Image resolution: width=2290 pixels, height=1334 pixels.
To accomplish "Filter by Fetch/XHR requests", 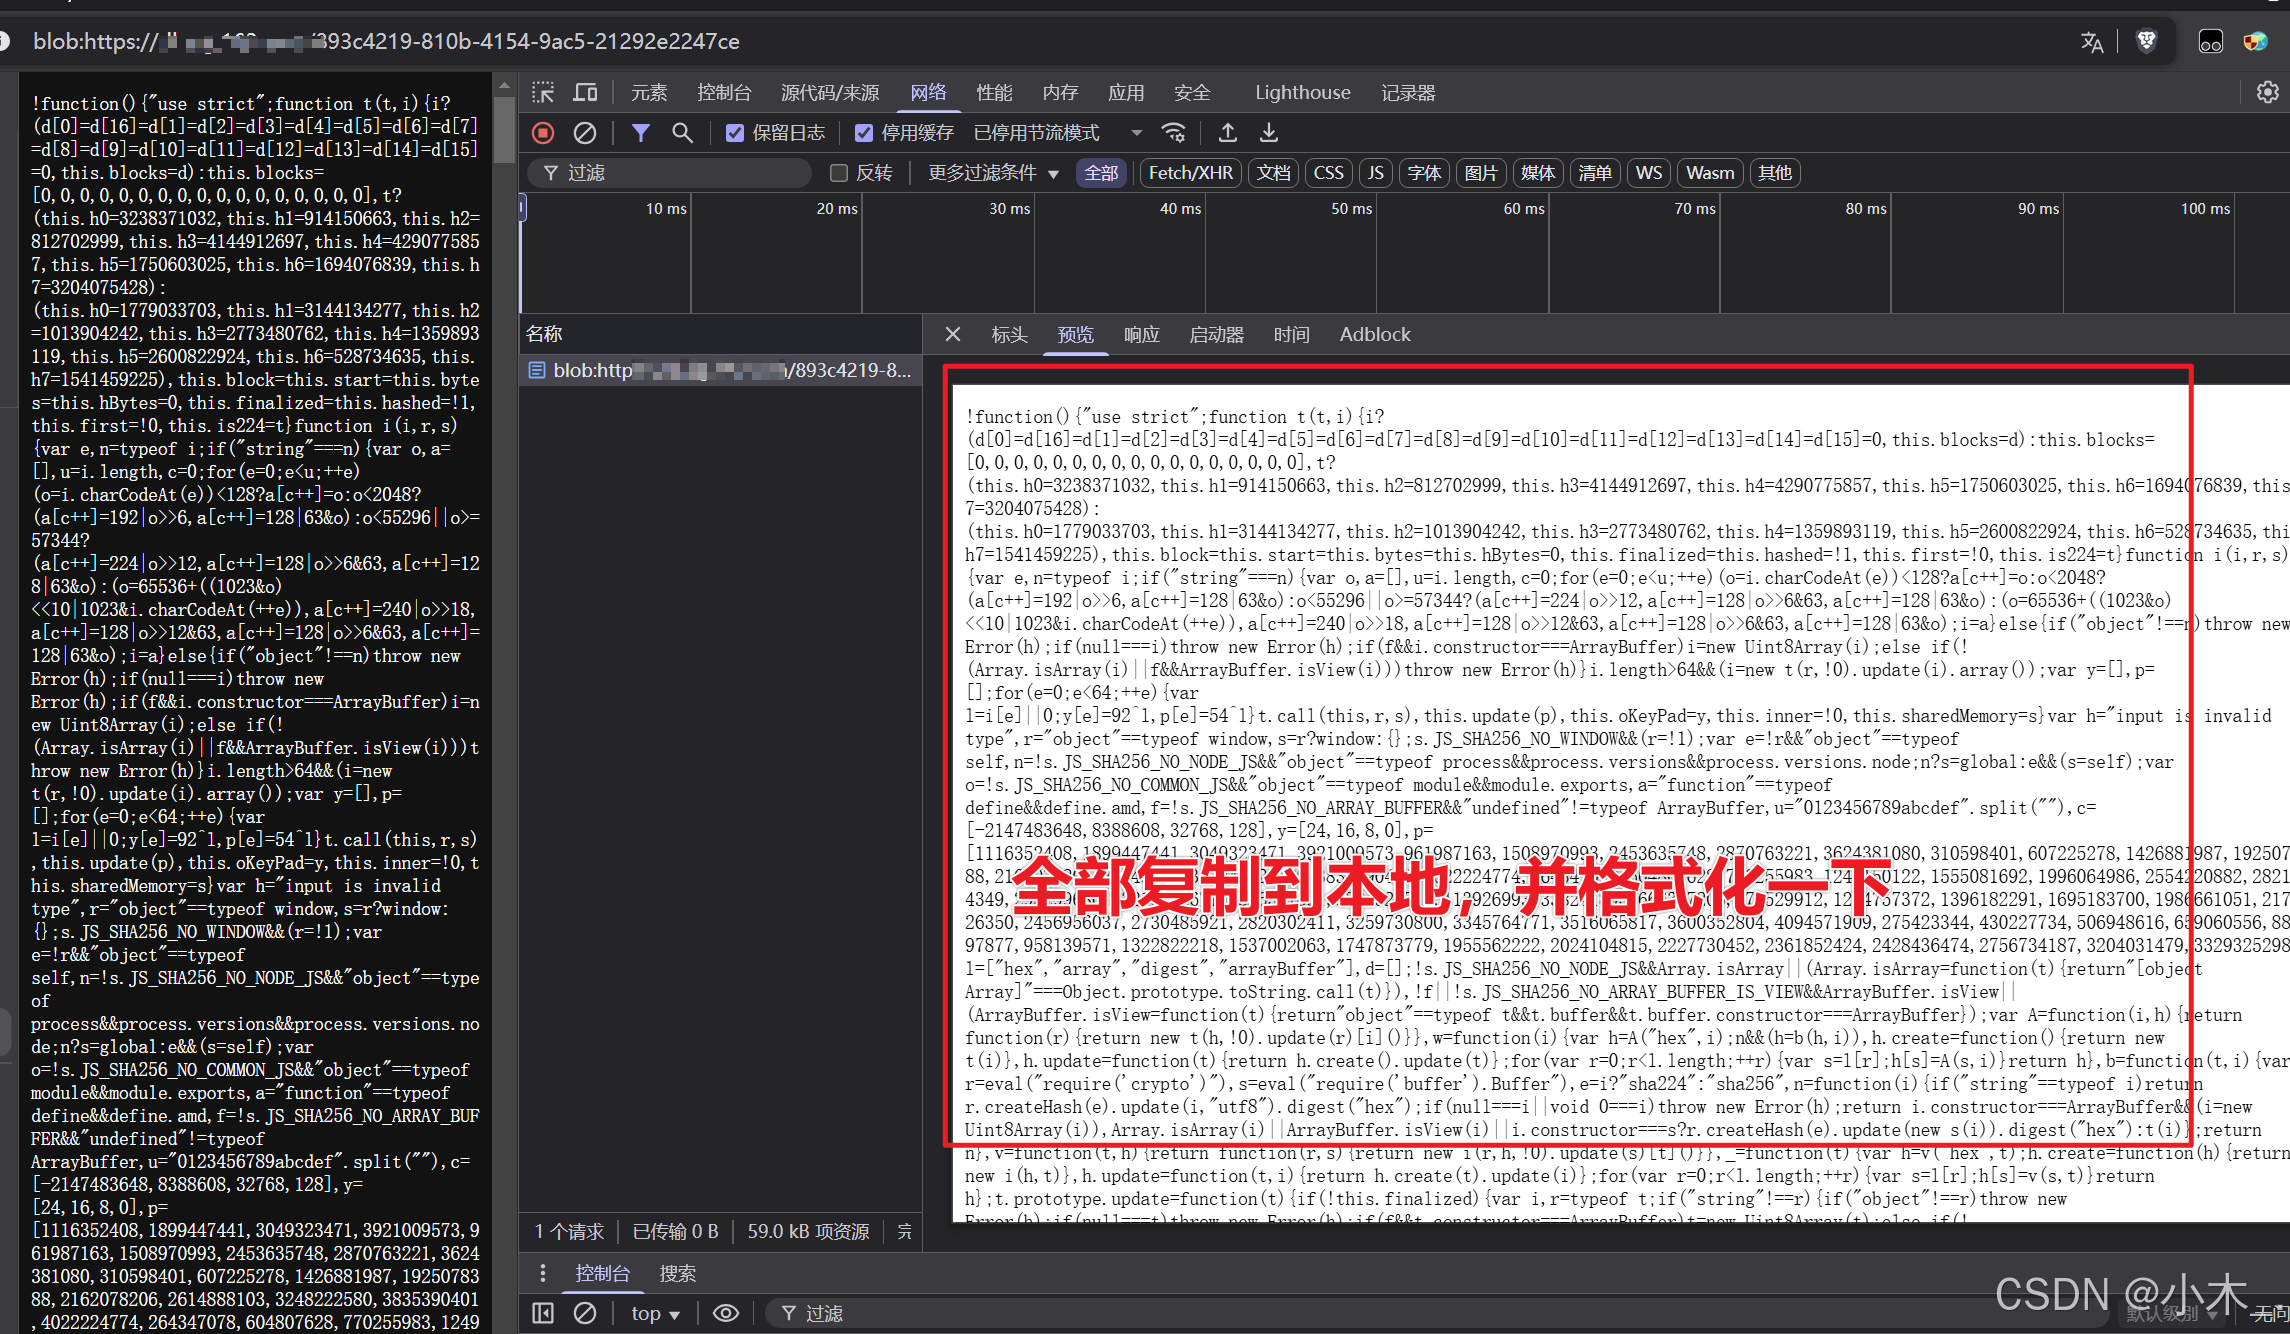I will point(1190,173).
